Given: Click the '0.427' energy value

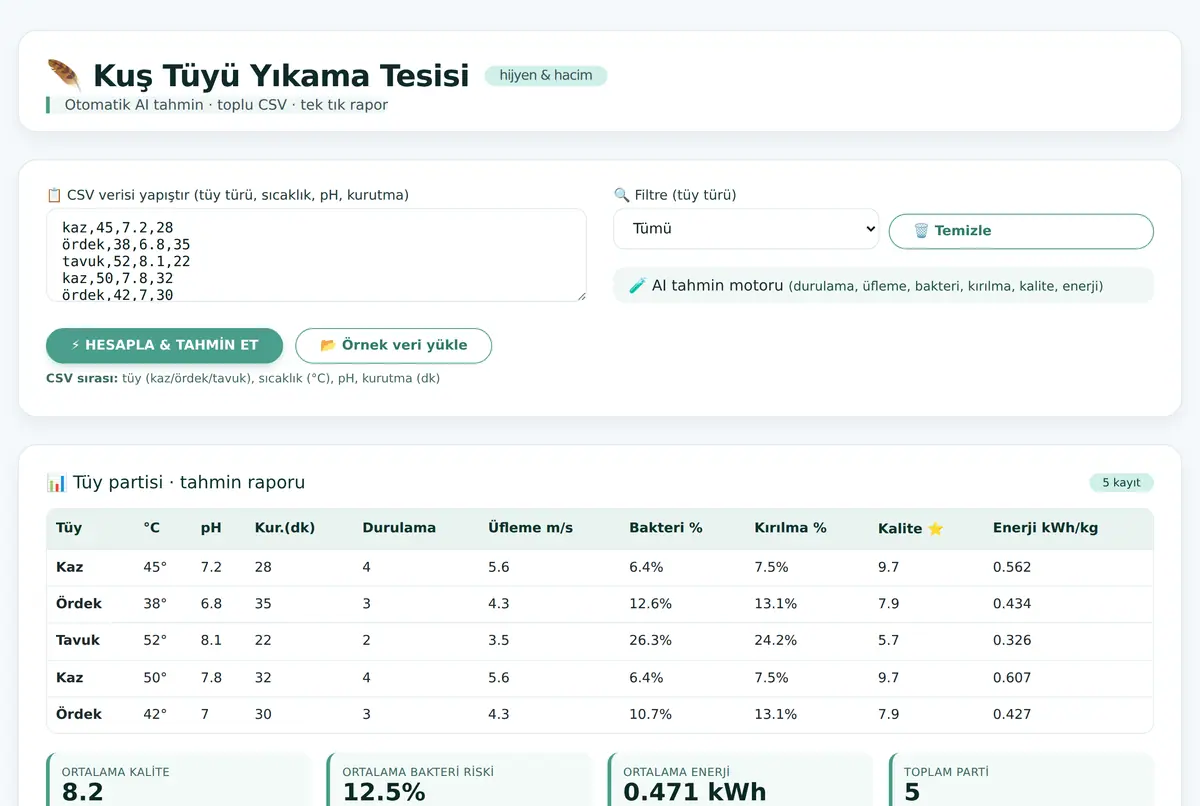Looking at the screenshot, I should (1012, 714).
